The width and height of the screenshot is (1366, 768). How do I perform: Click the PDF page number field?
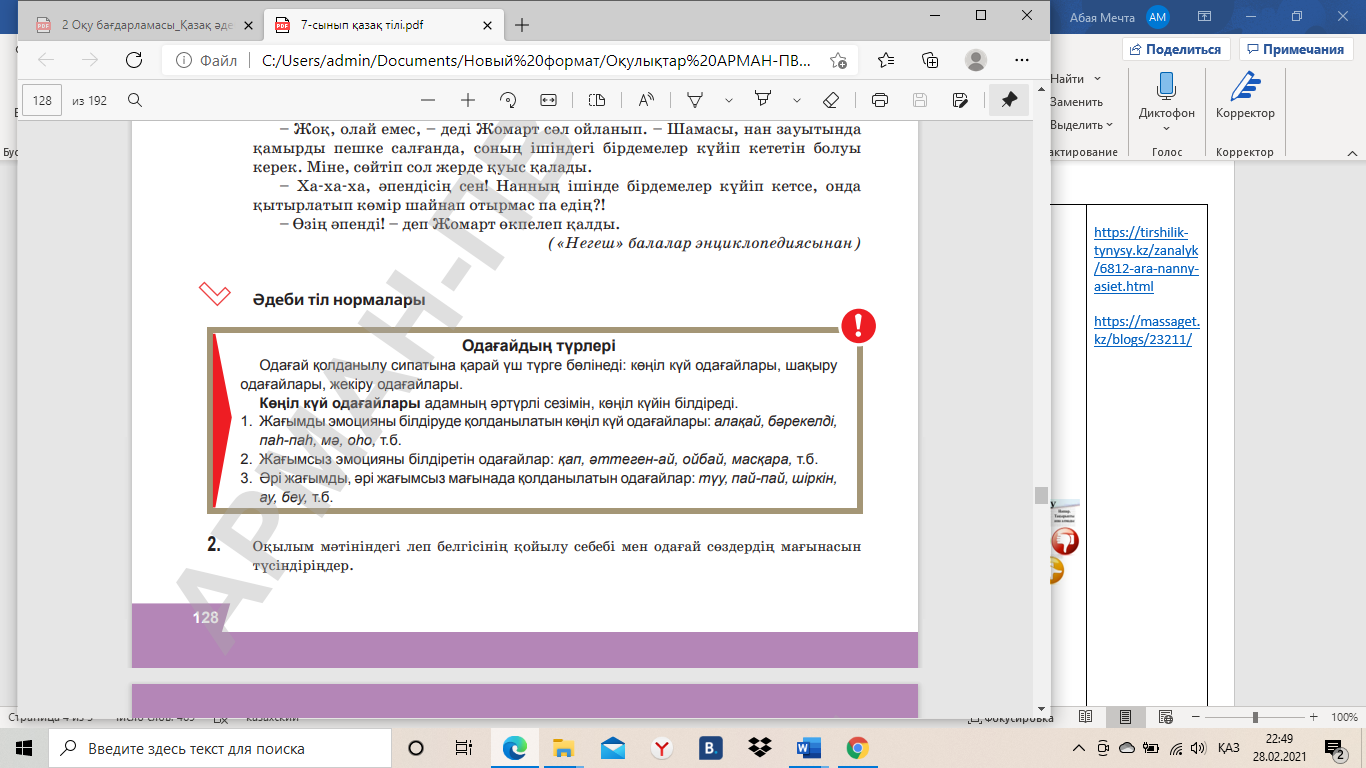pyautogui.click(x=42, y=100)
